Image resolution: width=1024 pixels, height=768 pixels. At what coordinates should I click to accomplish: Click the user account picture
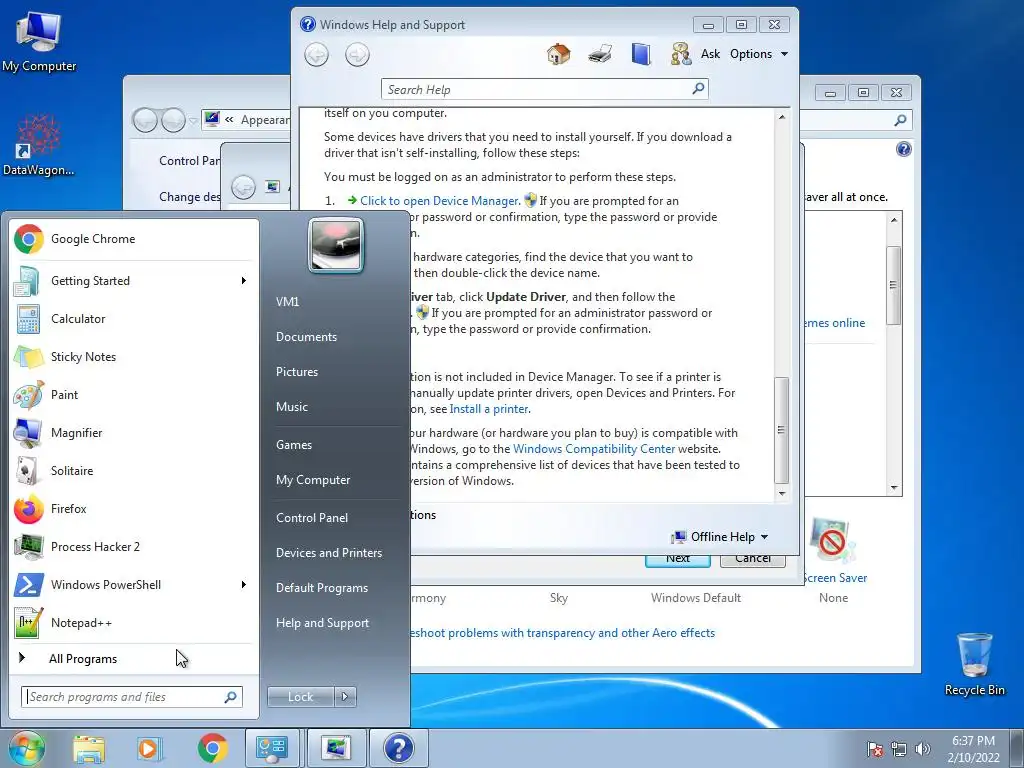336,245
